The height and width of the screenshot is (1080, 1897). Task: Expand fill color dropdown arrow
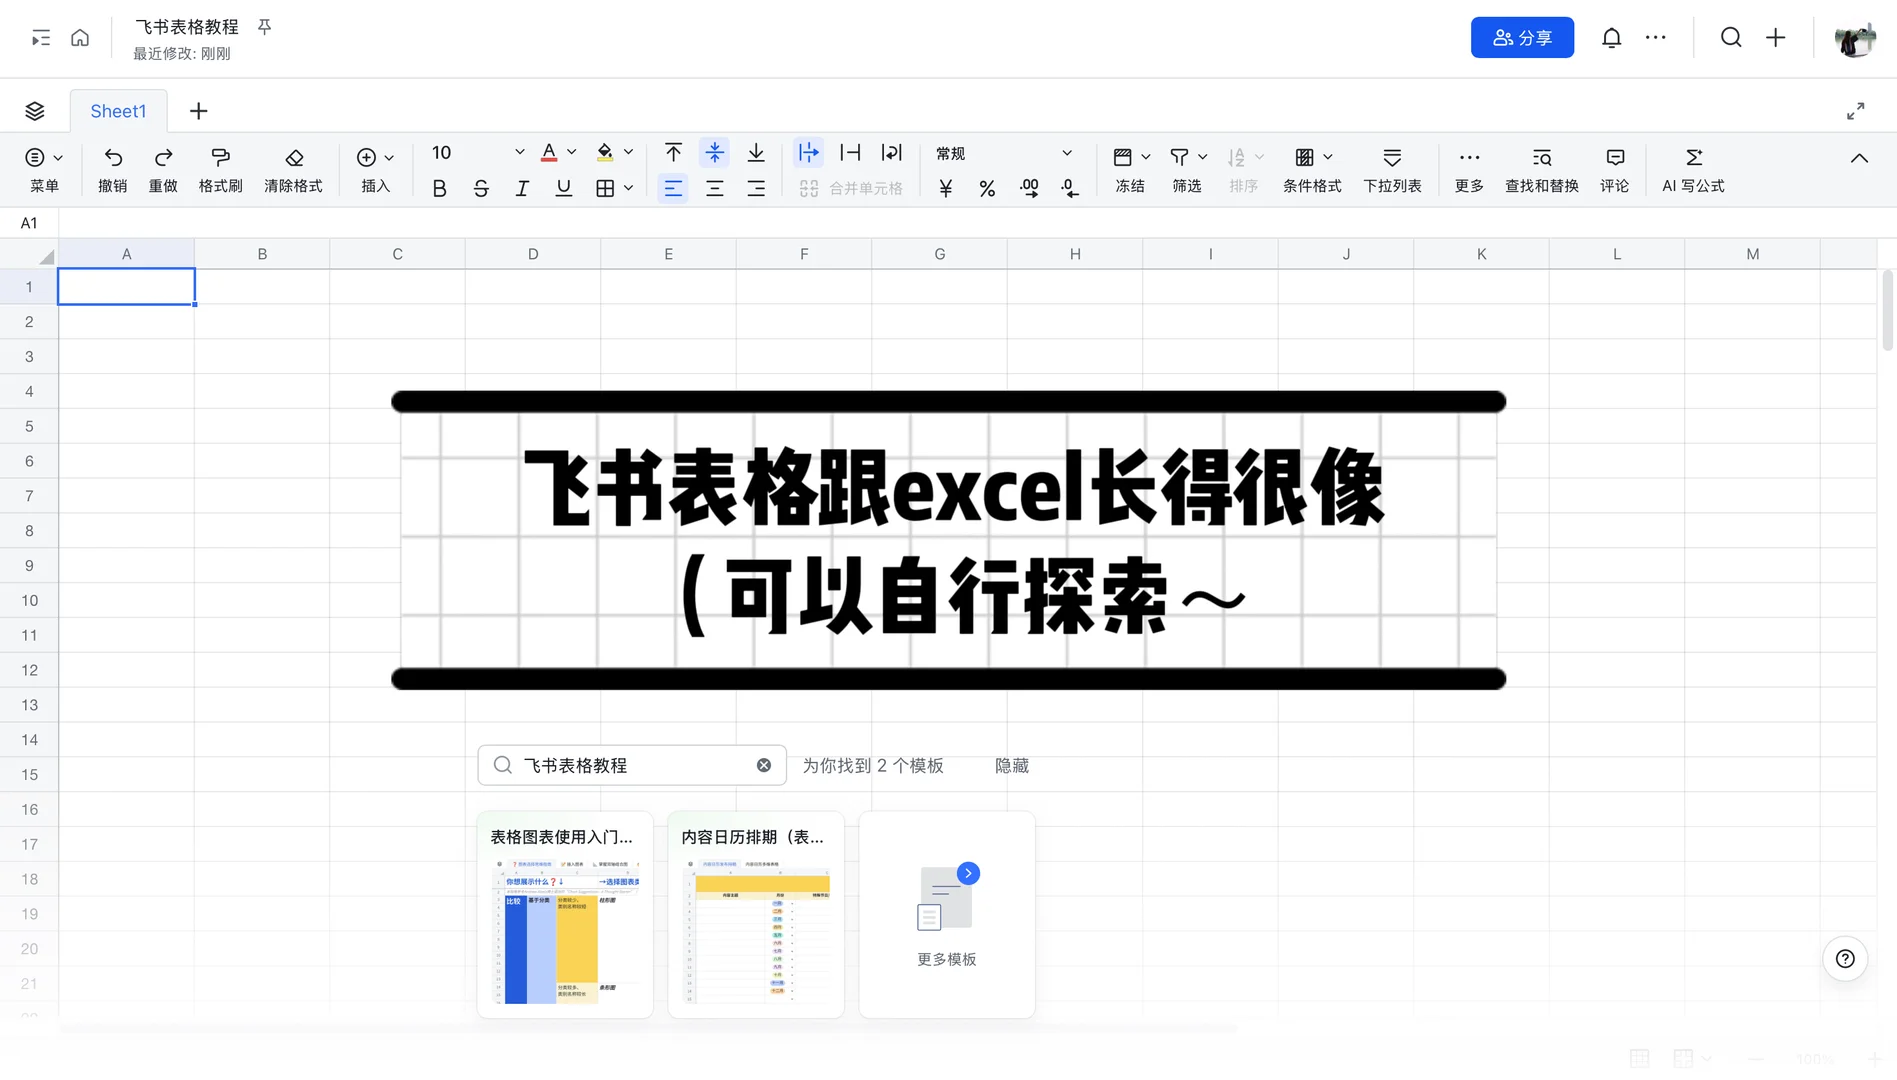628,152
